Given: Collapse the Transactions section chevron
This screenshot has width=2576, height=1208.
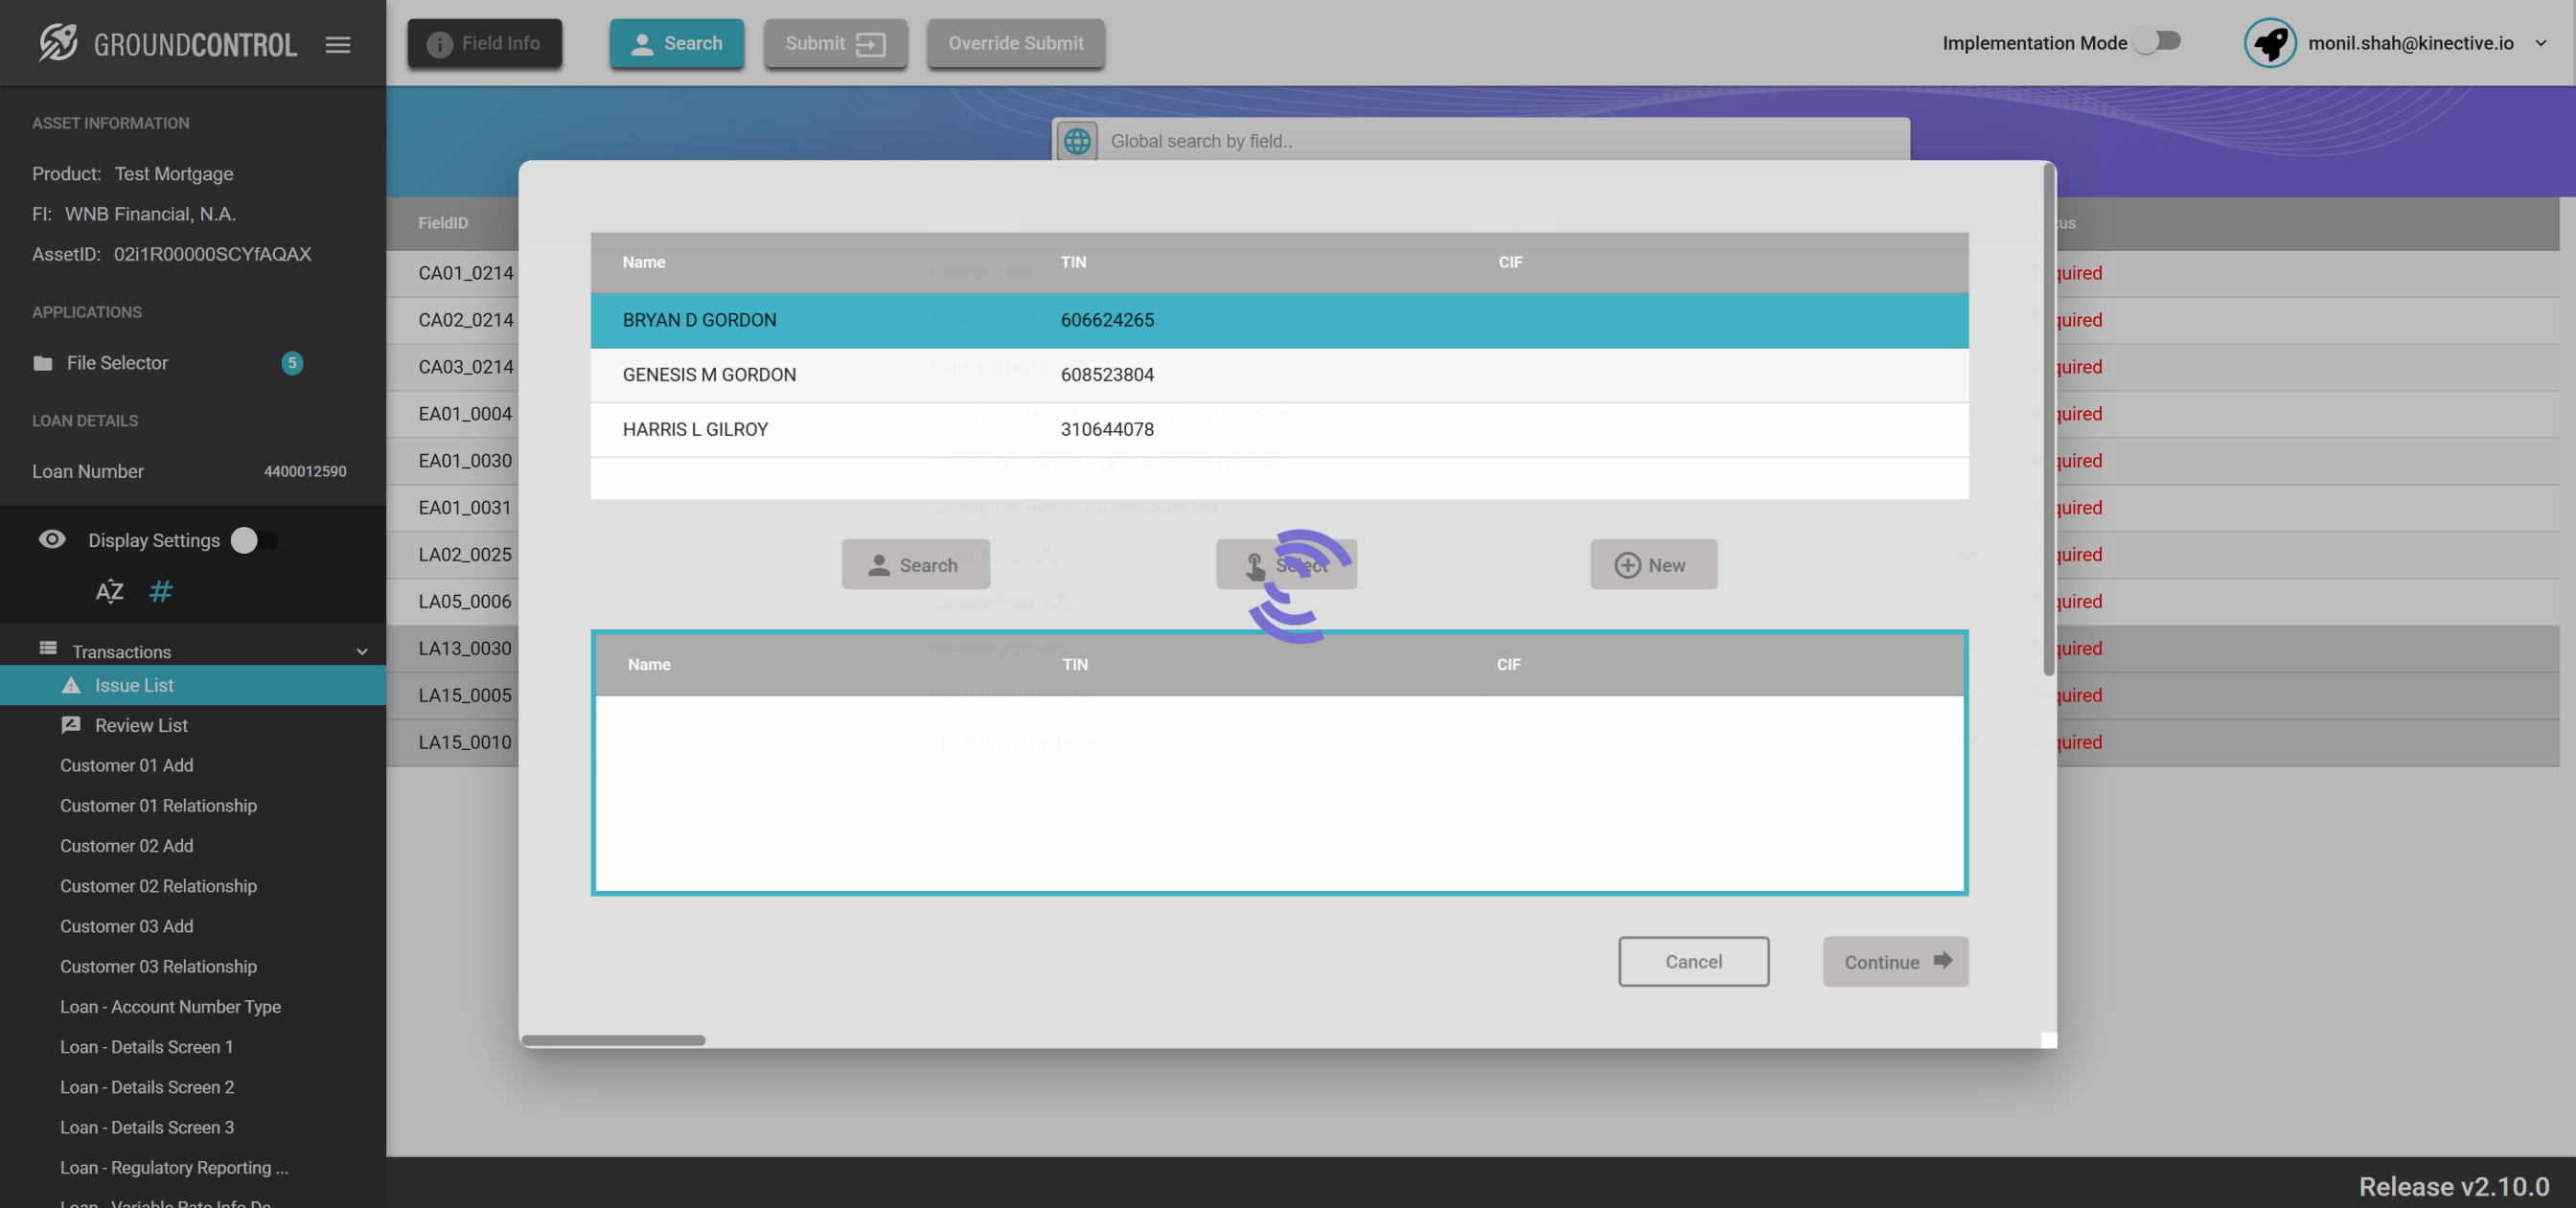Looking at the screenshot, I should (x=362, y=652).
